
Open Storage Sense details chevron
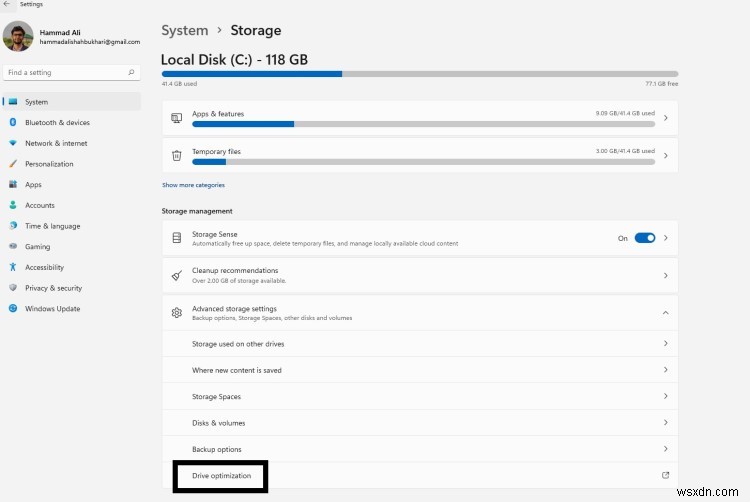[665, 238]
